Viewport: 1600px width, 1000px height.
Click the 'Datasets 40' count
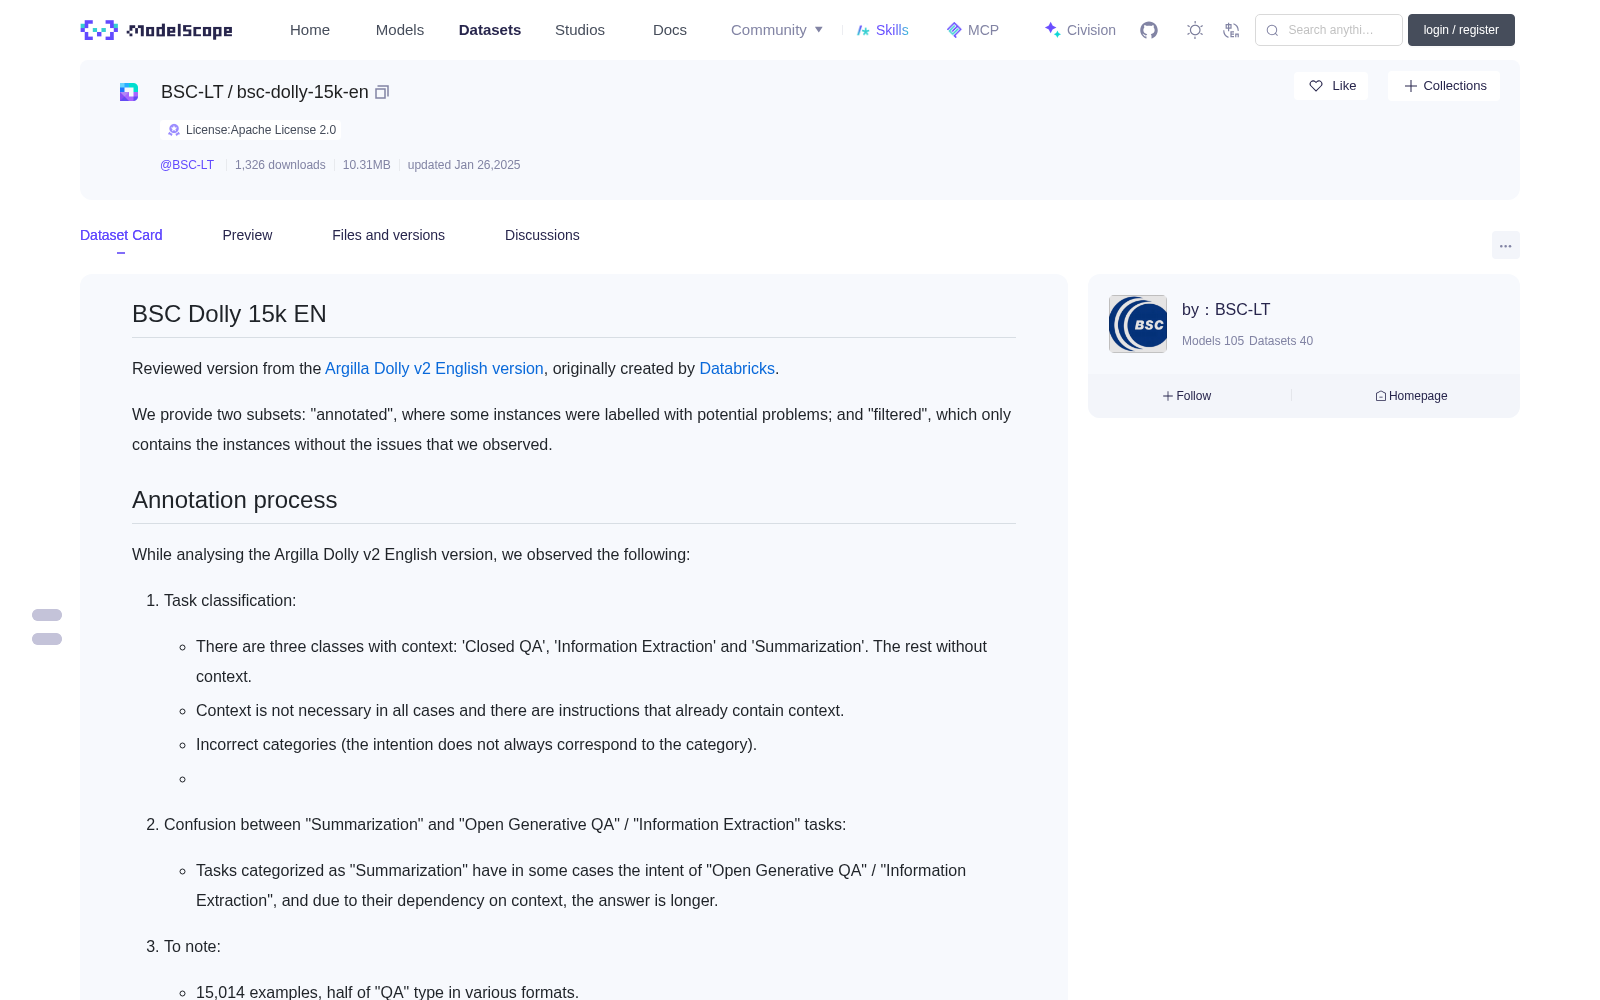(x=1281, y=341)
